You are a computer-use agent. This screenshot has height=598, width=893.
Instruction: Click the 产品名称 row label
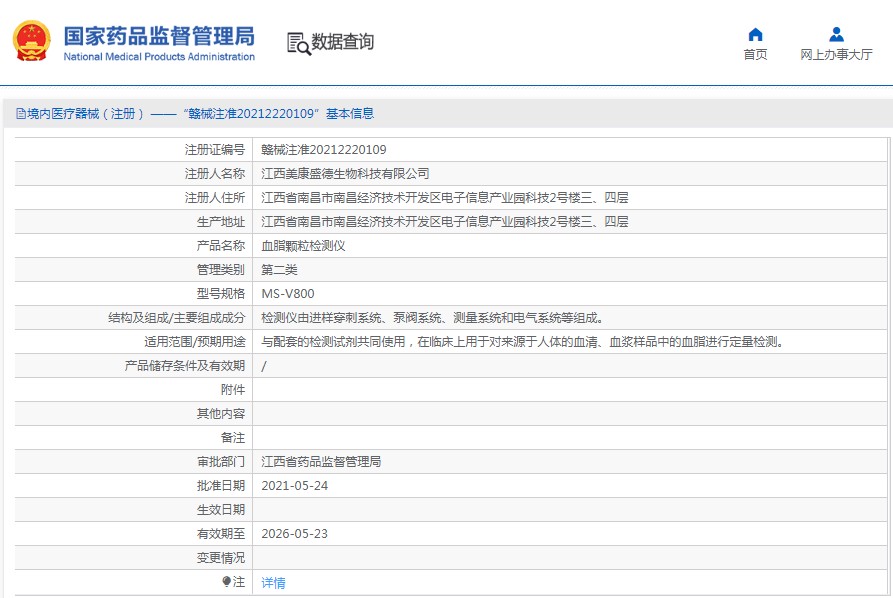coord(221,245)
